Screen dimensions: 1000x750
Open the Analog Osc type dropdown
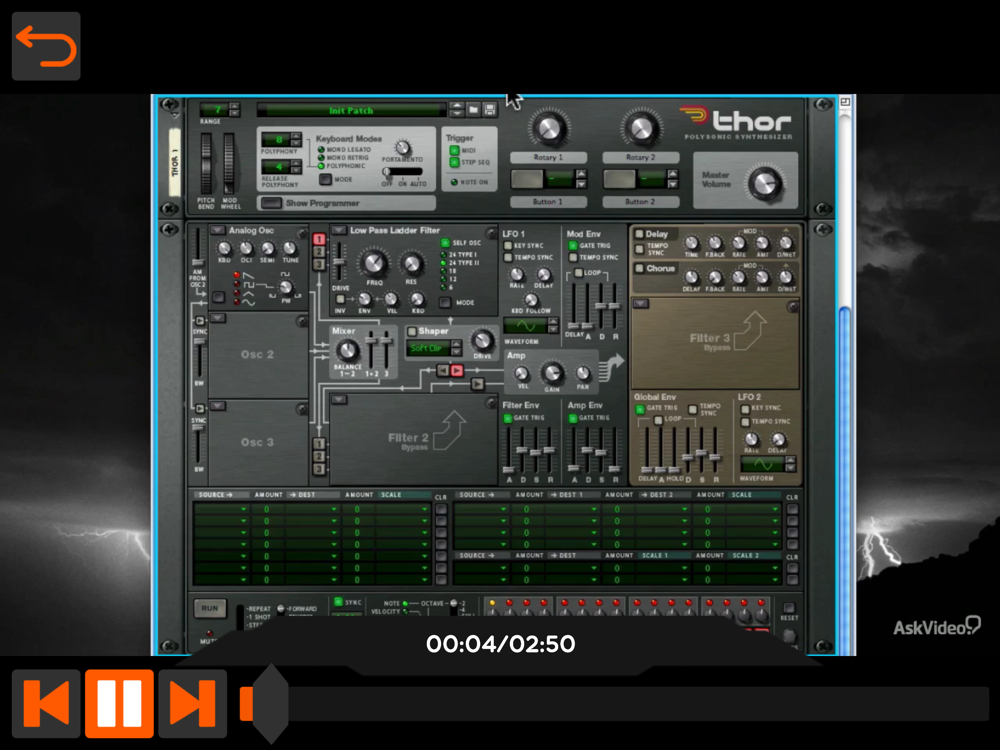[217, 230]
